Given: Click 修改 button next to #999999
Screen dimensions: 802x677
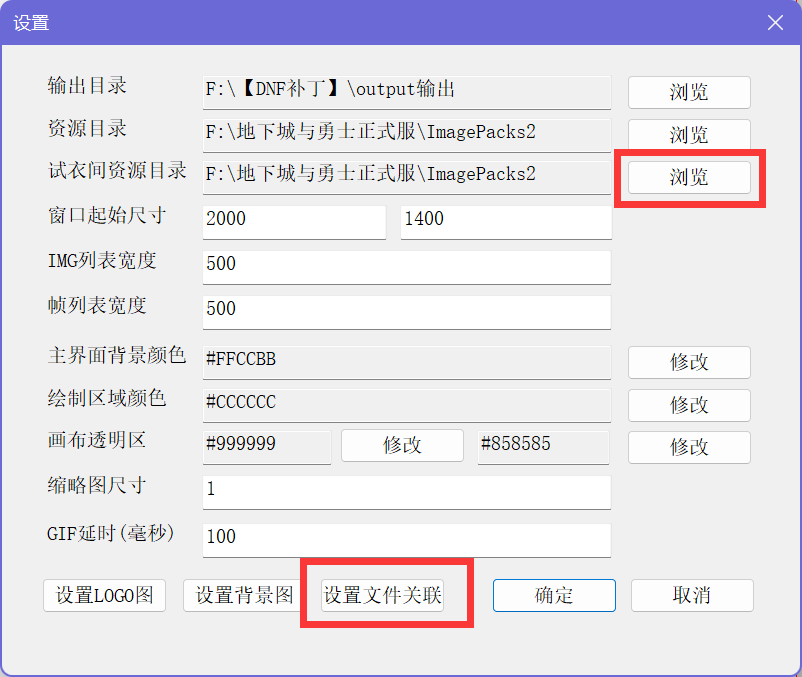Looking at the screenshot, I should coord(402,445).
